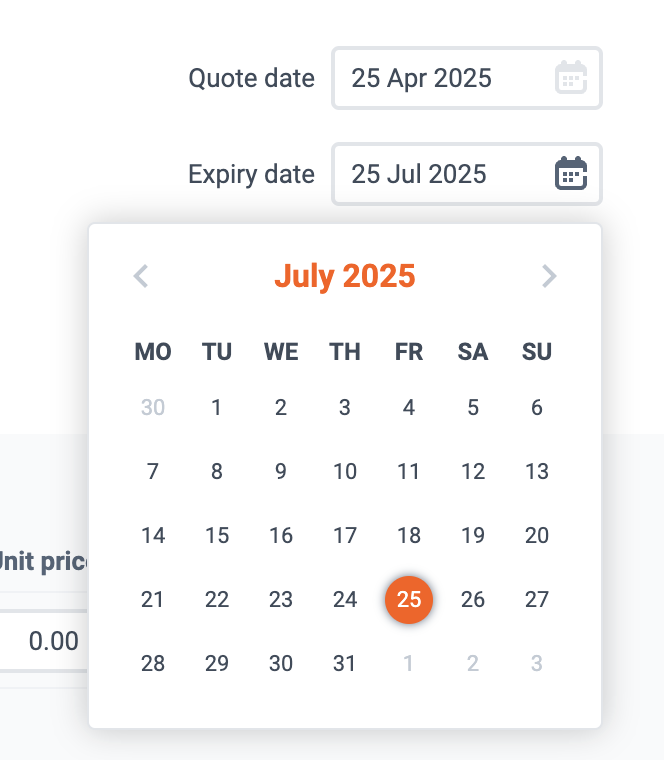The width and height of the screenshot is (664, 760).
Task: Choose July 10 in the calendar
Action: click(345, 472)
